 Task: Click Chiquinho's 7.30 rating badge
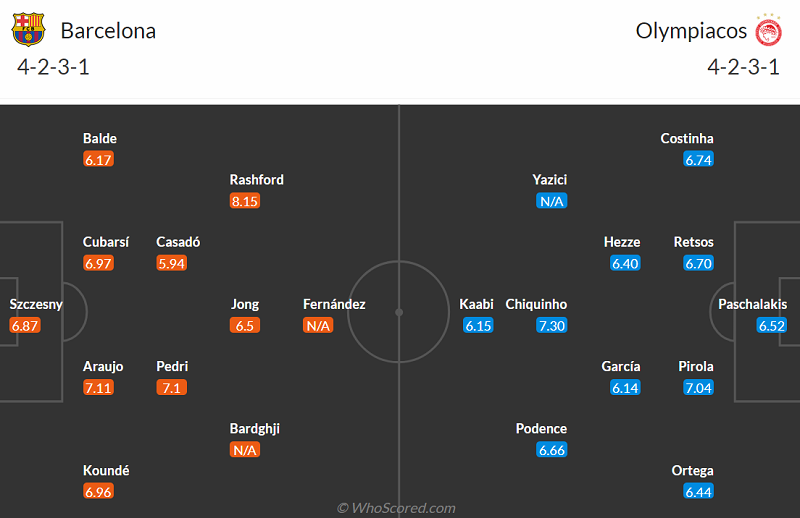click(551, 325)
